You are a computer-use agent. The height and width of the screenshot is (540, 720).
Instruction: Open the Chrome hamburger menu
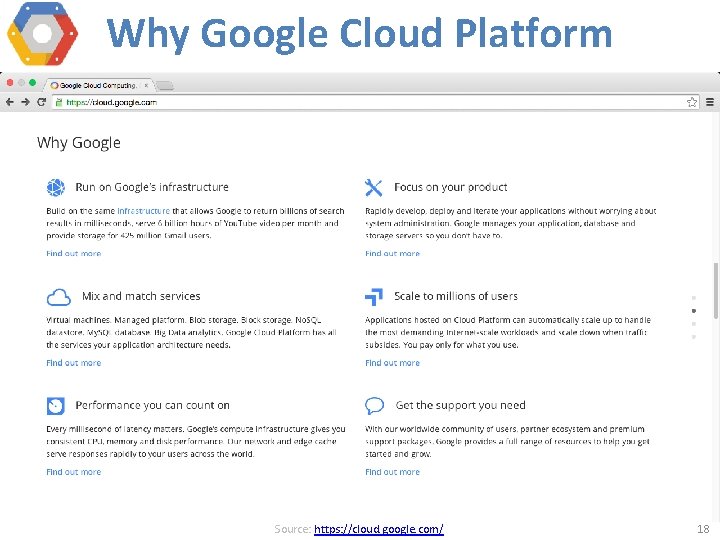710,102
